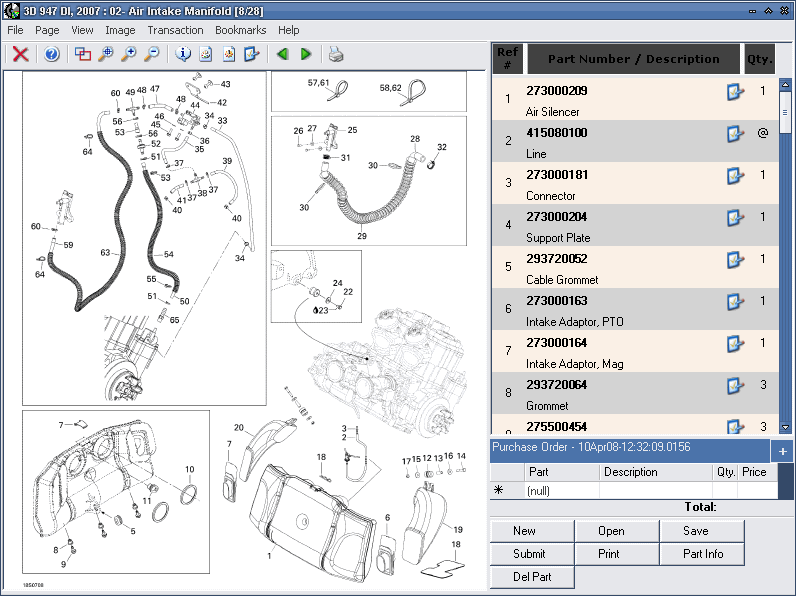Open the Transaction menu
The image size is (796, 596).
(175, 30)
